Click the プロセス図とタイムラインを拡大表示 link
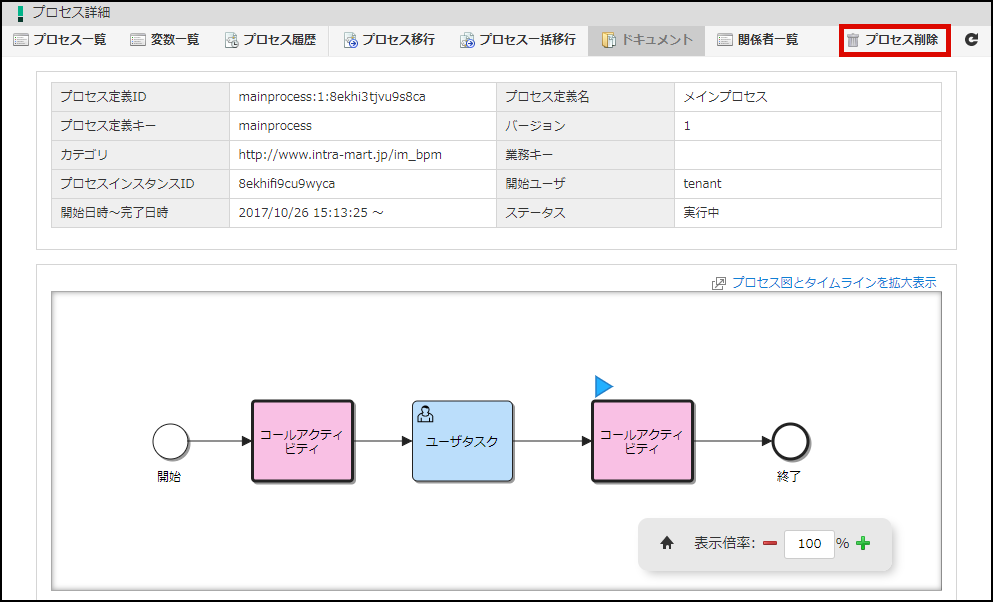 pos(833,282)
